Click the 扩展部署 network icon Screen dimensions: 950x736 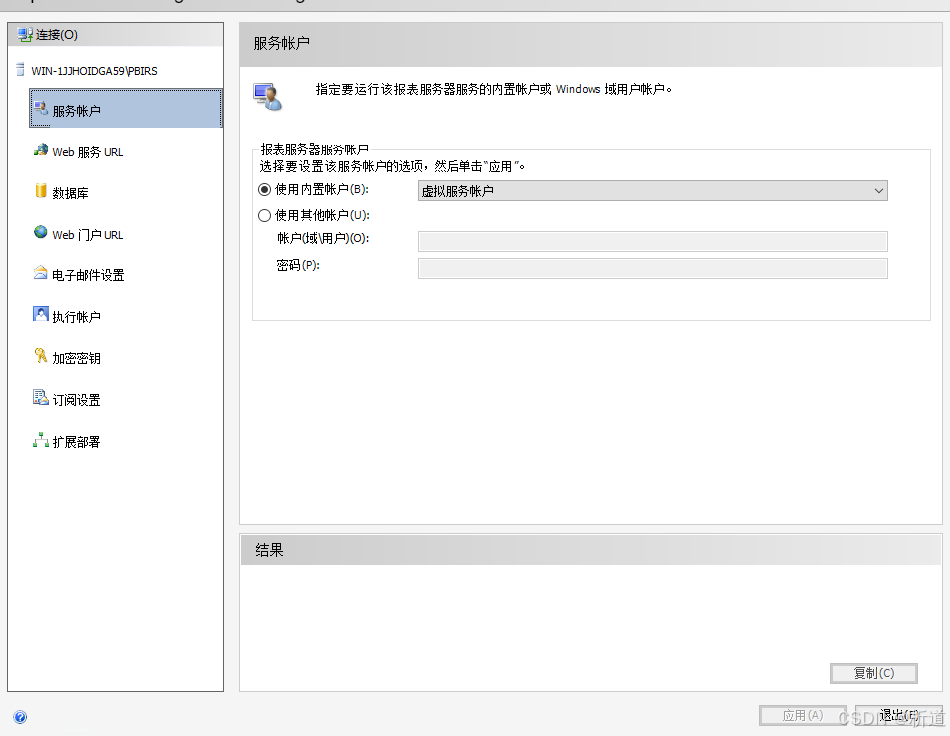[40, 440]
